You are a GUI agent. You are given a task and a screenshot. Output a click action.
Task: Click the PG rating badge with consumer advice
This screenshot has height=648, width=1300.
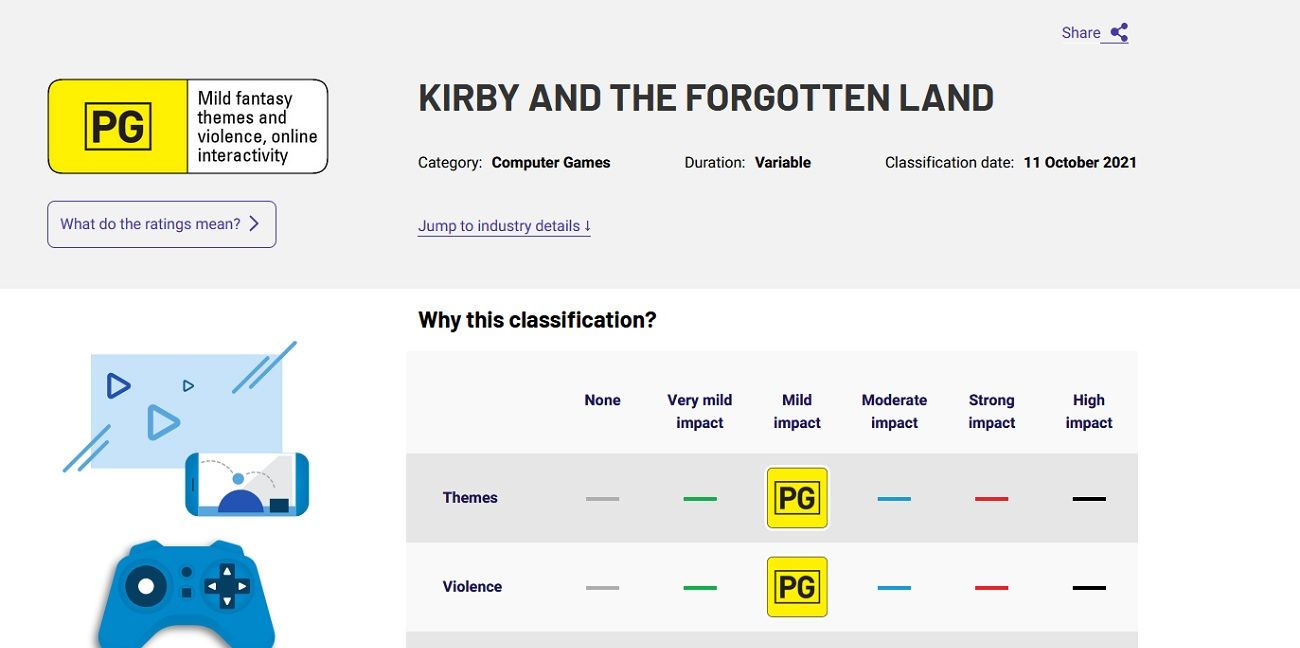tap(188, 126)
